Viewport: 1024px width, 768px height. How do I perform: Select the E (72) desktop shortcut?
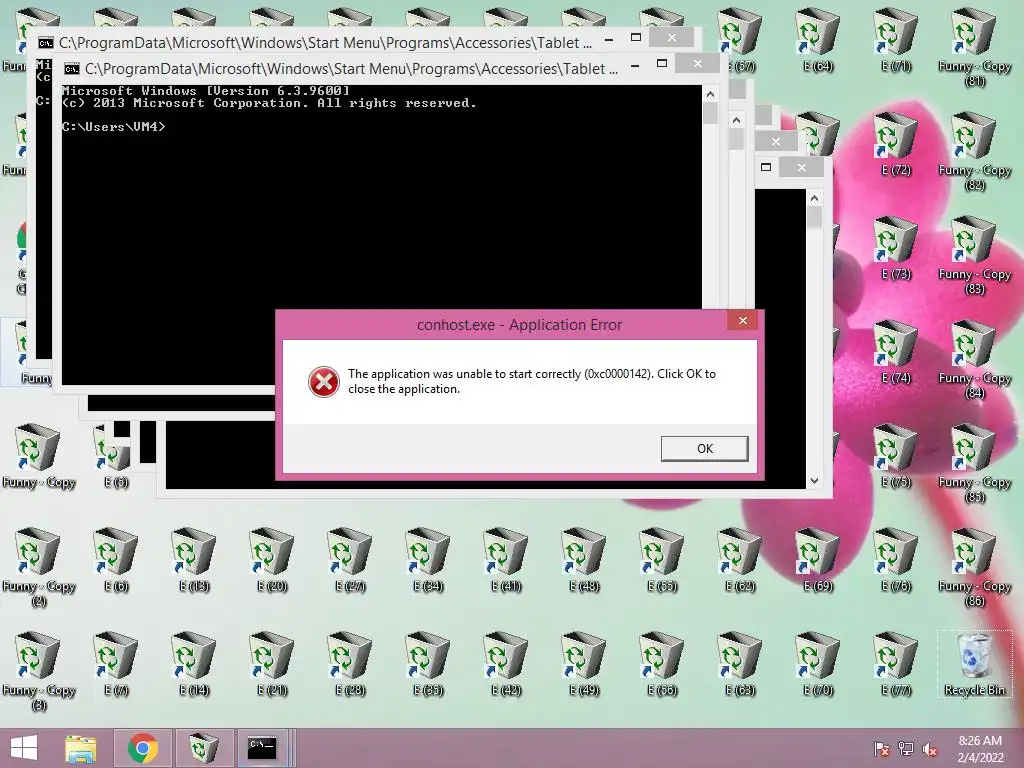[896, 144]
